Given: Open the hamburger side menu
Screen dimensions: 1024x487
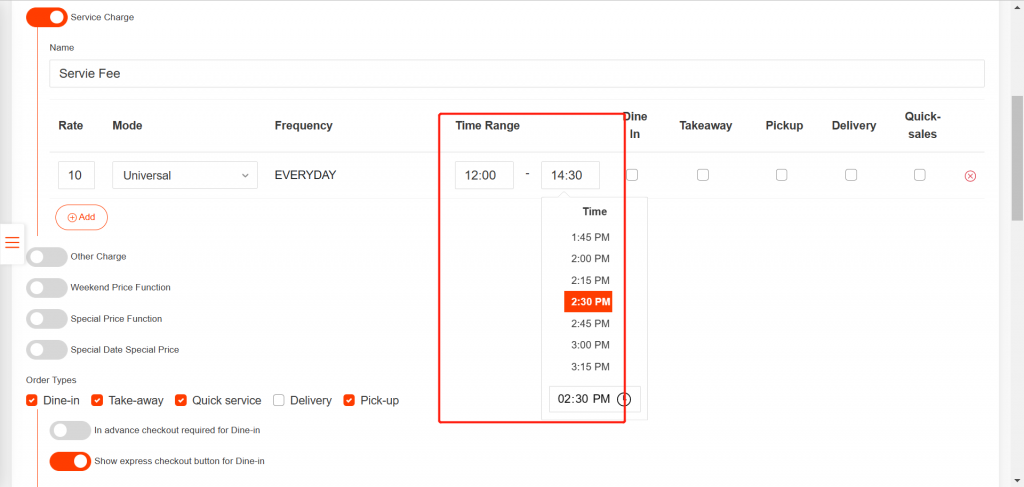Looking at the screenshot, I should pos(12,243).
